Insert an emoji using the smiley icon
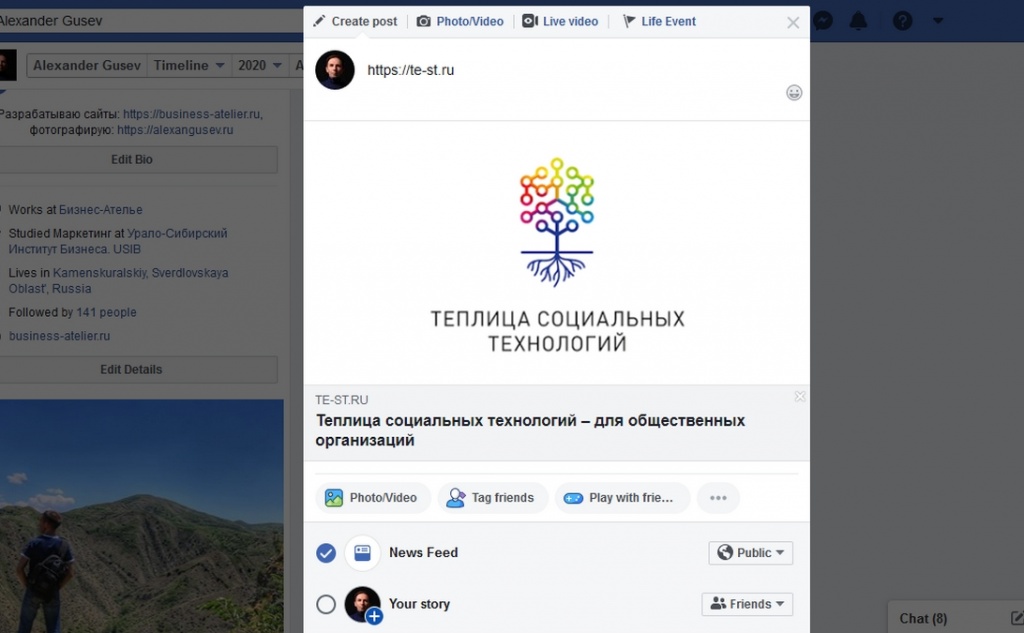Screen dimensions: 1024x633 (794, 92)
